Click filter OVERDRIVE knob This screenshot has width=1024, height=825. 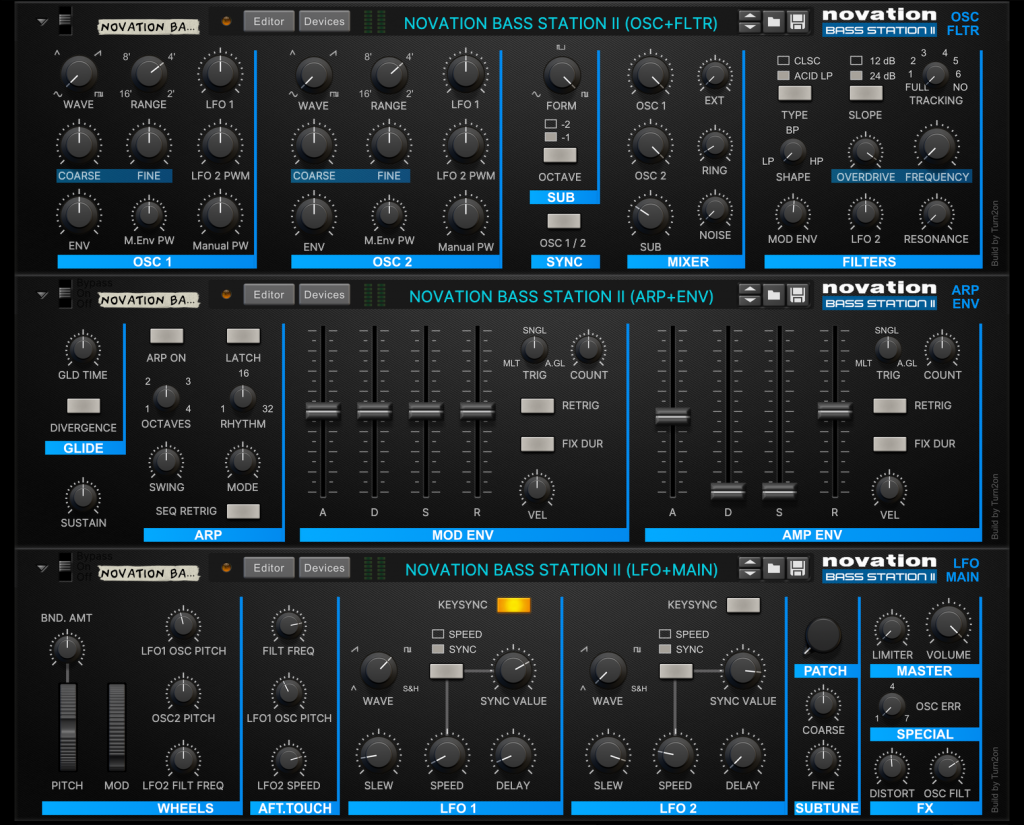pyautogui.click(x=865, y=151)
